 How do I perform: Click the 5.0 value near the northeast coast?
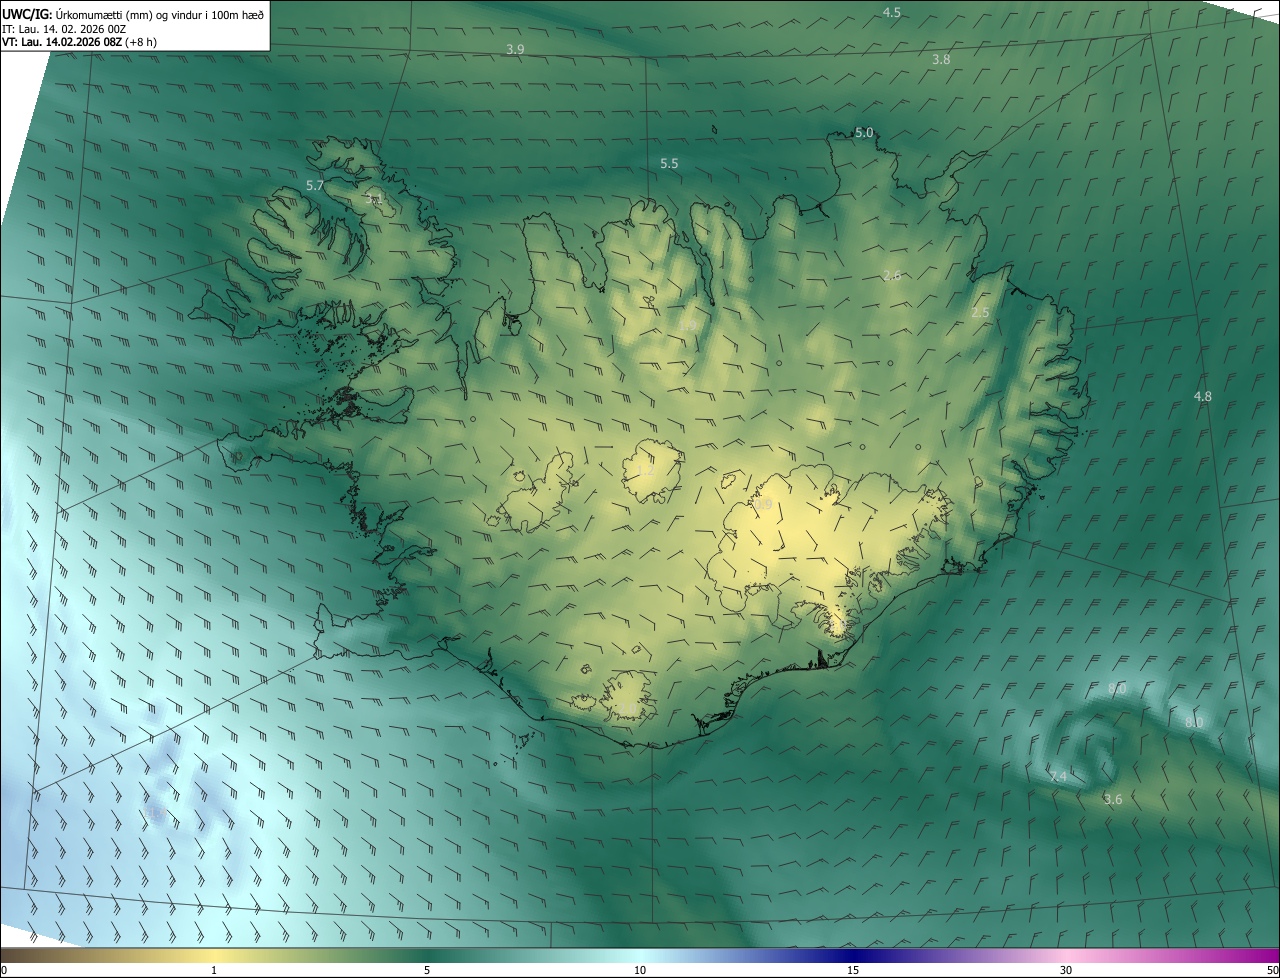point(864,133)
